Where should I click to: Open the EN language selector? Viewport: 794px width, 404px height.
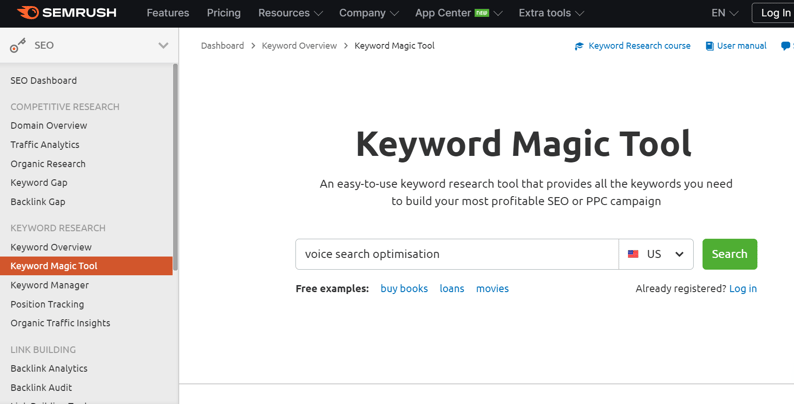[725, 13]
